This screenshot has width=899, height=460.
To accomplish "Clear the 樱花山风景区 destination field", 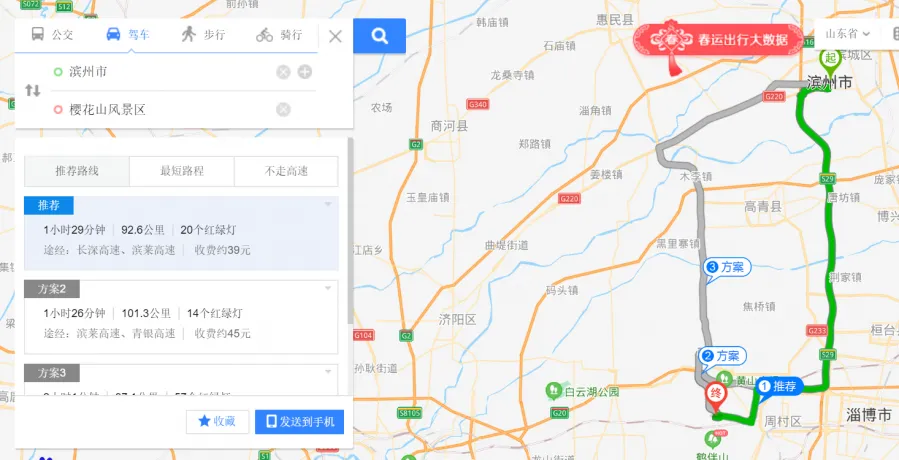I will point(283,110).
